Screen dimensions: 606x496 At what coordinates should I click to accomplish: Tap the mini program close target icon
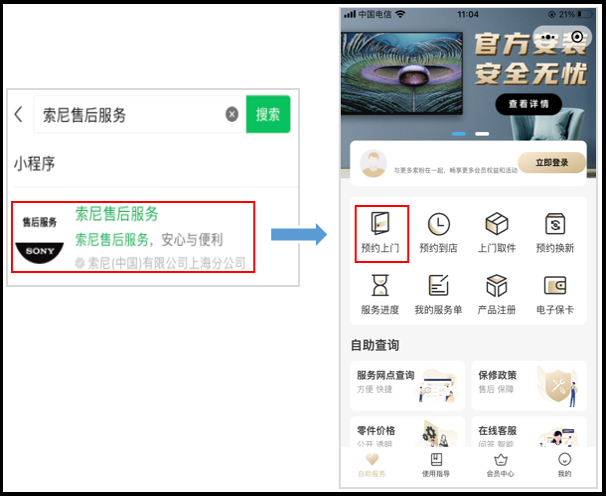[577, 37]
